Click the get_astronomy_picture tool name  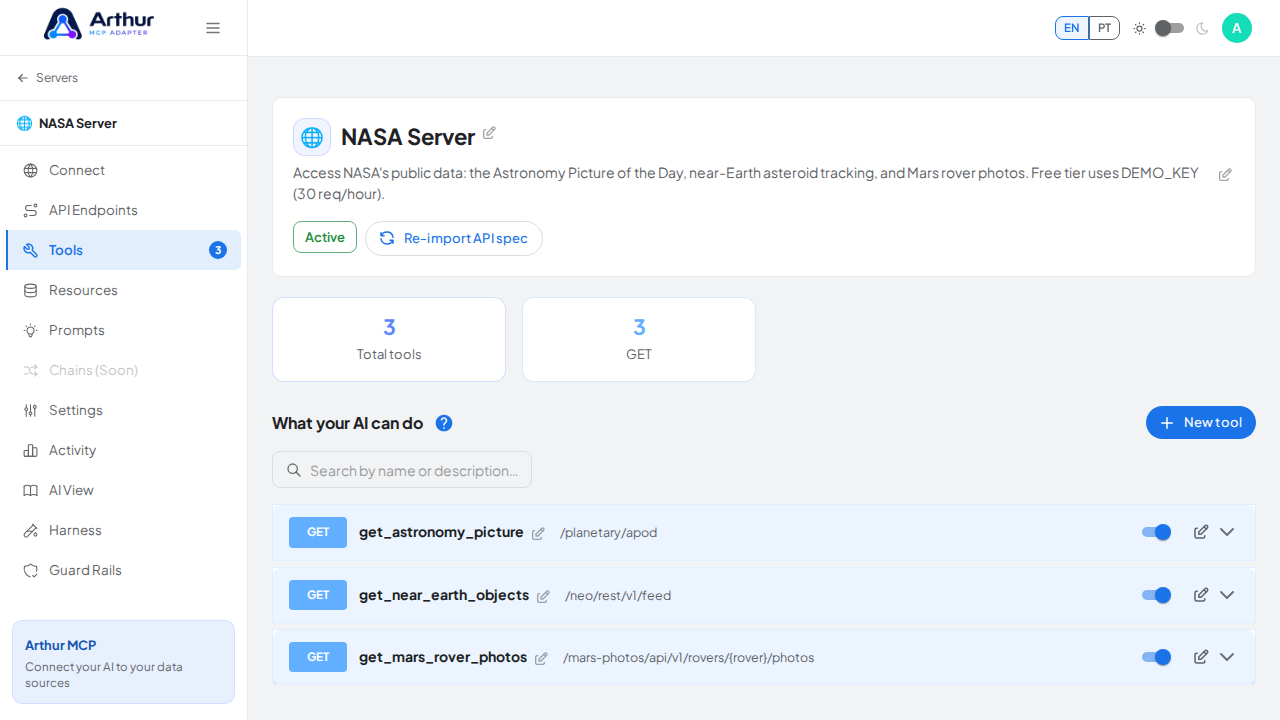click(x=441, y=532)
